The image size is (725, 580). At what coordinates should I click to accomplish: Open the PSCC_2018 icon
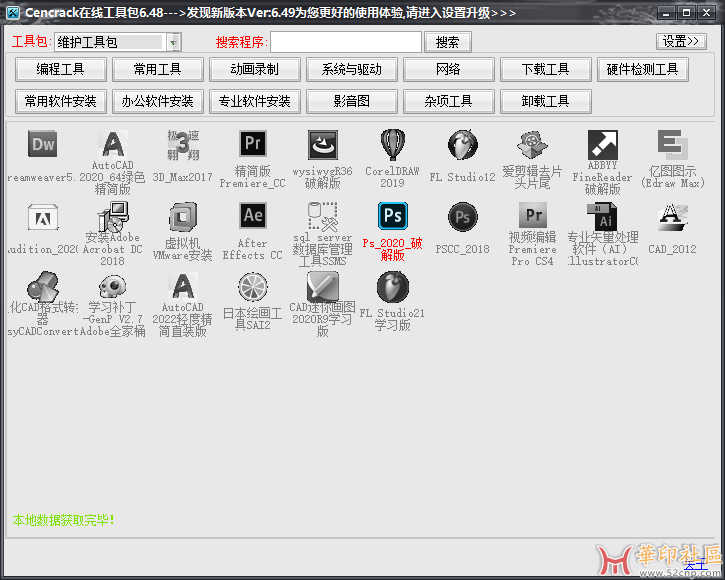pyautogui.click(x=462, y=216)
